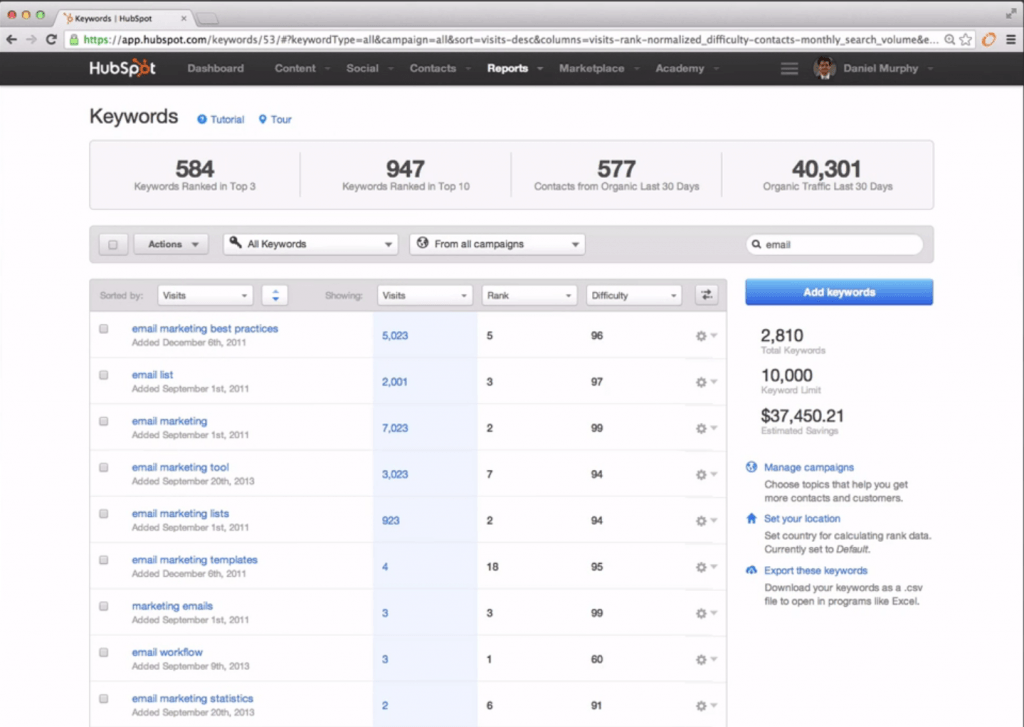Image resolution: width=1024 pixels, height=727 pixels.
Task: Open gear settings for email marketing lists
Action: 706,521
